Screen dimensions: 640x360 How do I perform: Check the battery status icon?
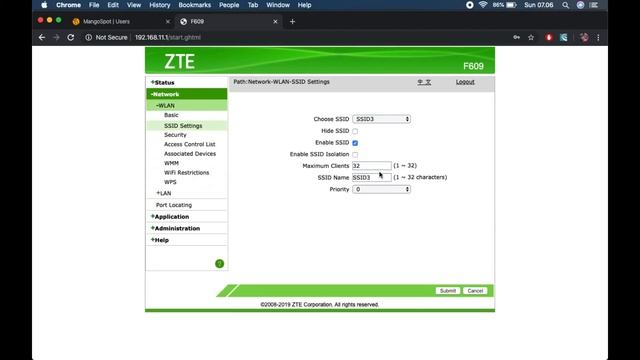[x=511, y=5]
